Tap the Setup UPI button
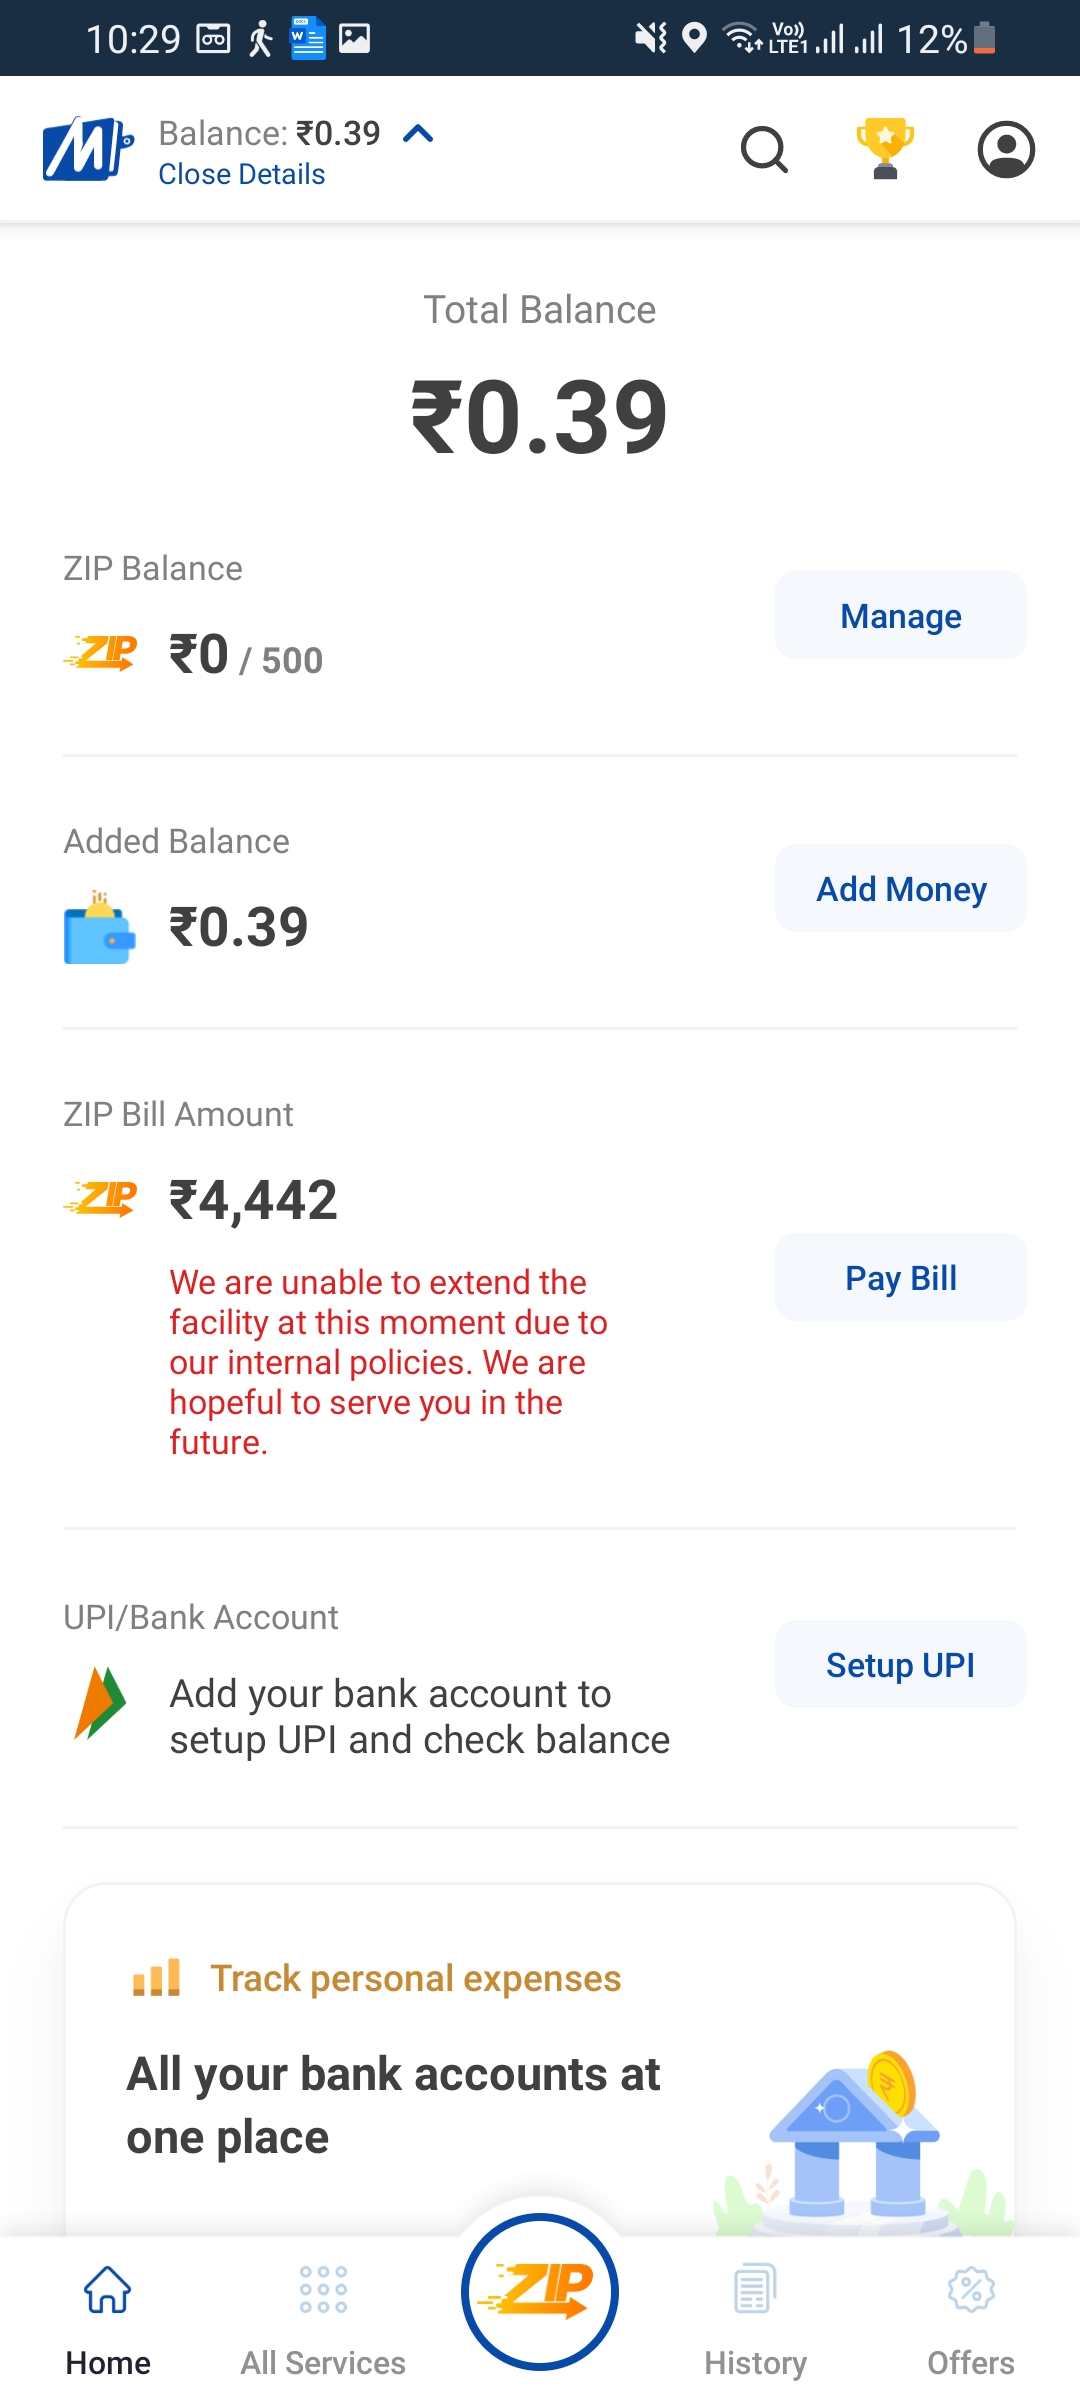The width and height of the screenshot is (1080, 2400). pos(900,1665)
